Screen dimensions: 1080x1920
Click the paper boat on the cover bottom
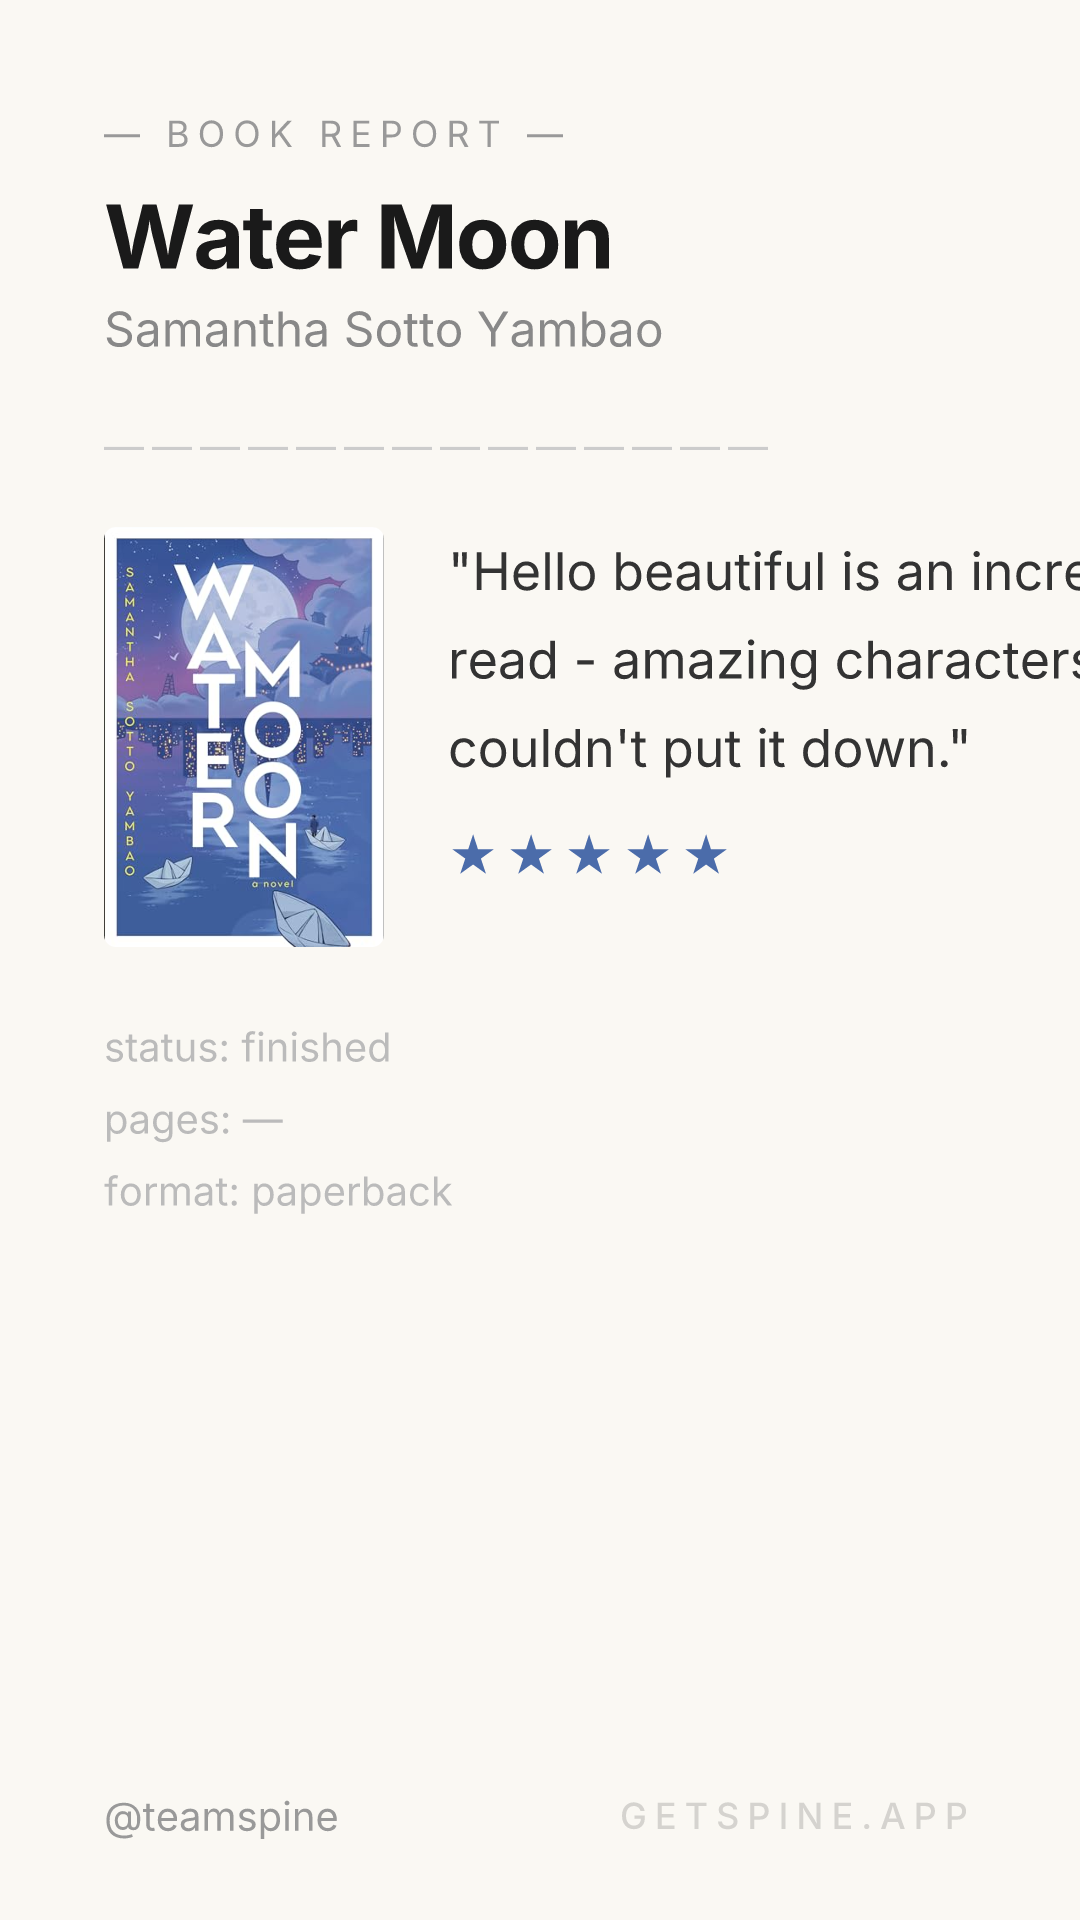click(310, 918)
